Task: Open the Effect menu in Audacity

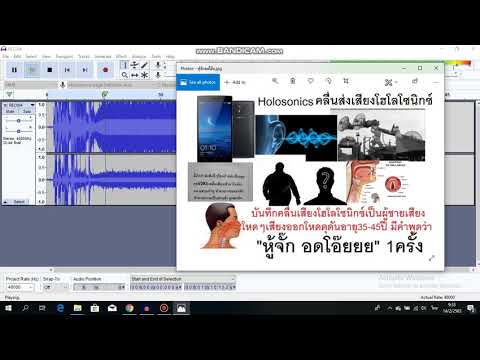Action: (121, 56)
